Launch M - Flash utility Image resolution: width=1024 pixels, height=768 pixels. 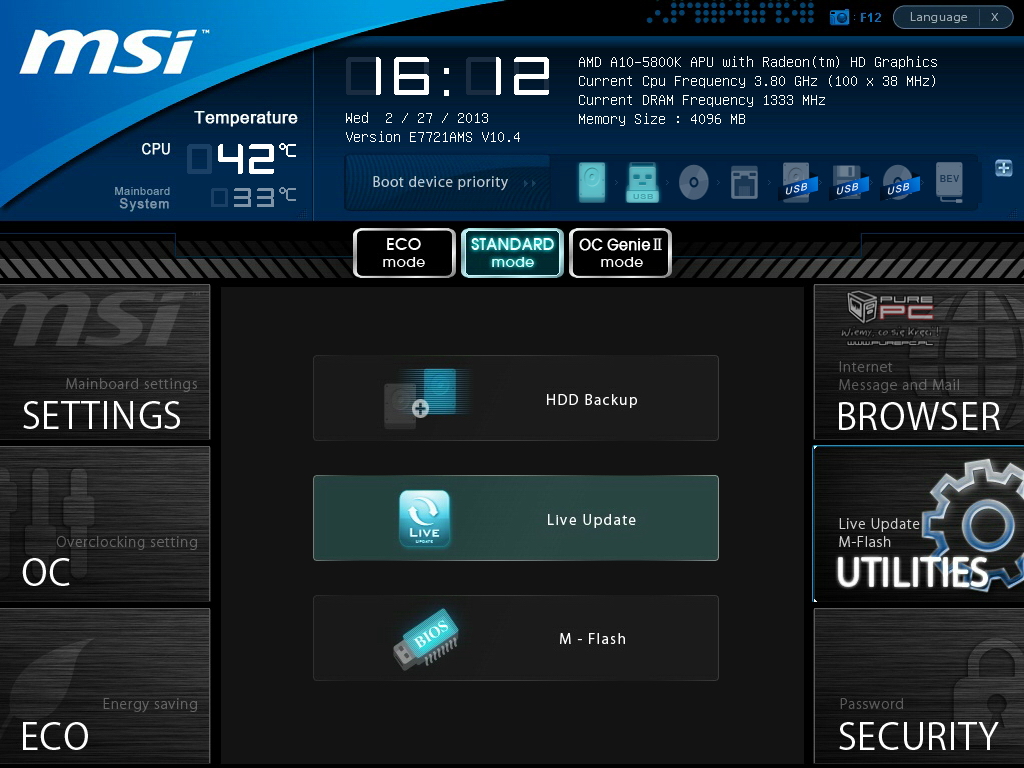(x=516, y=638)
